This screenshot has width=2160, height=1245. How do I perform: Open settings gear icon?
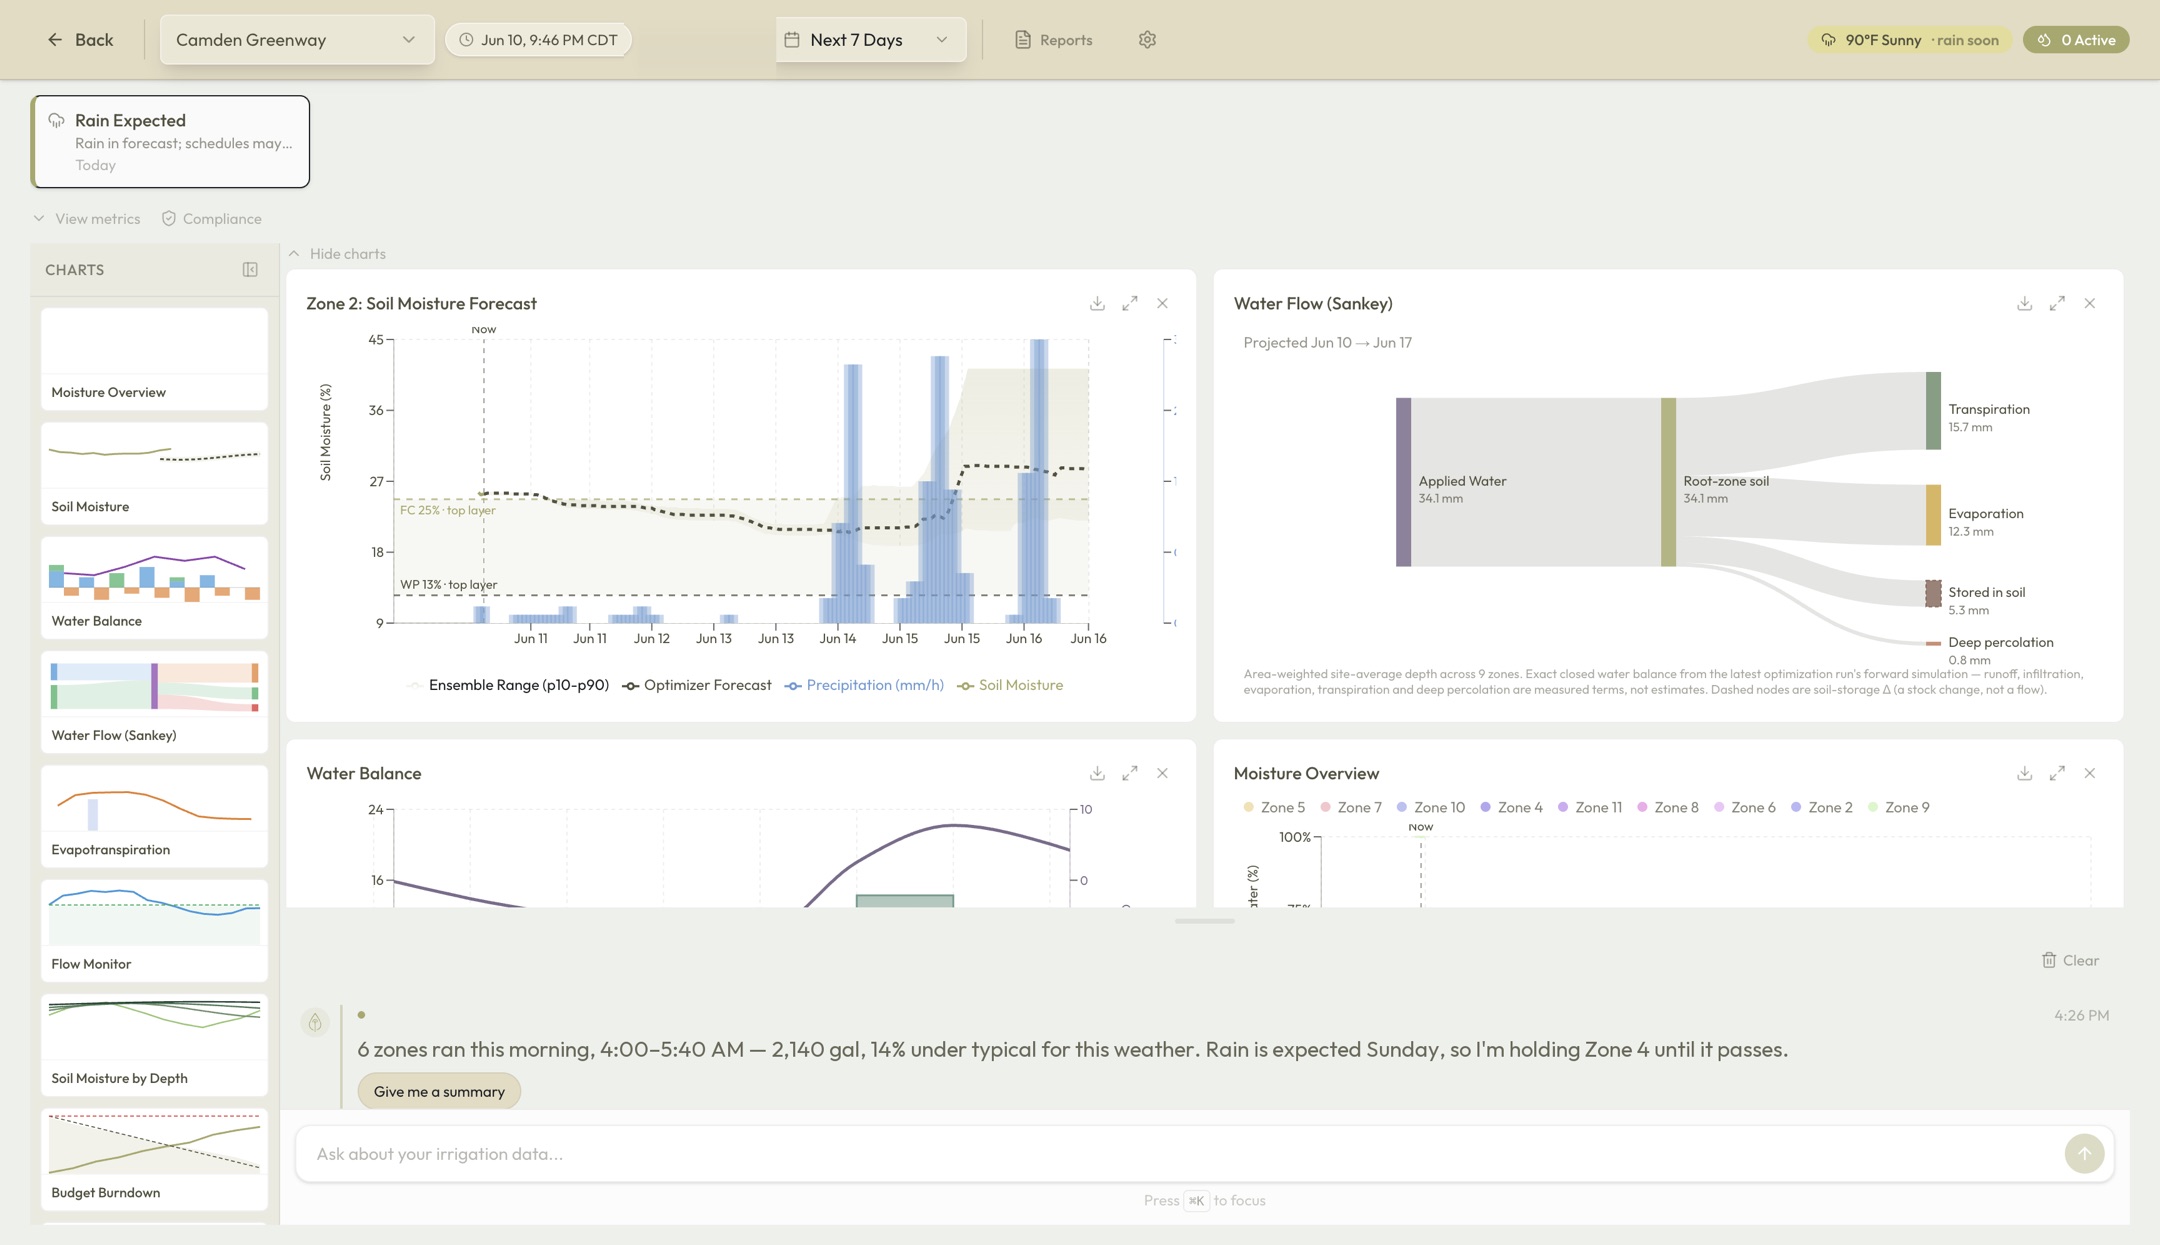coord(1147,40)
